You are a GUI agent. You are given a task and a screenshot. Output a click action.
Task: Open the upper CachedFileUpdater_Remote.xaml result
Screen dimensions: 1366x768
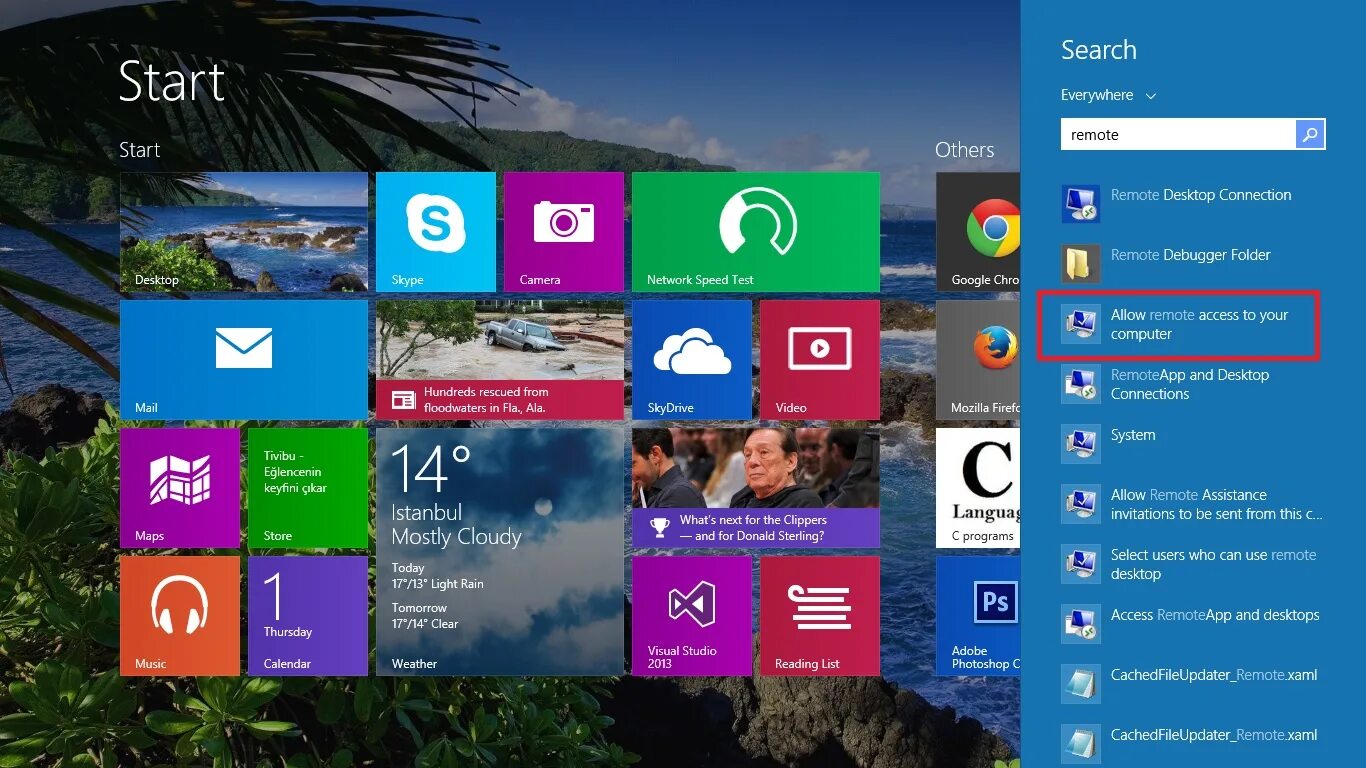point(1193,684)
